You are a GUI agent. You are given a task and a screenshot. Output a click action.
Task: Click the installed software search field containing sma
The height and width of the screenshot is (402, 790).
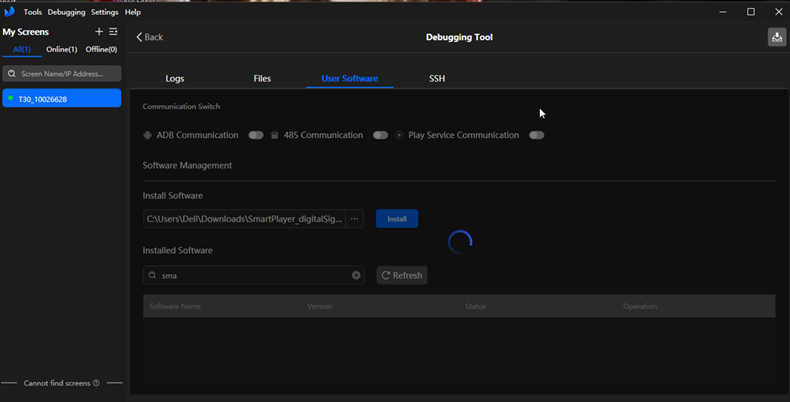[x=253, y=275]
